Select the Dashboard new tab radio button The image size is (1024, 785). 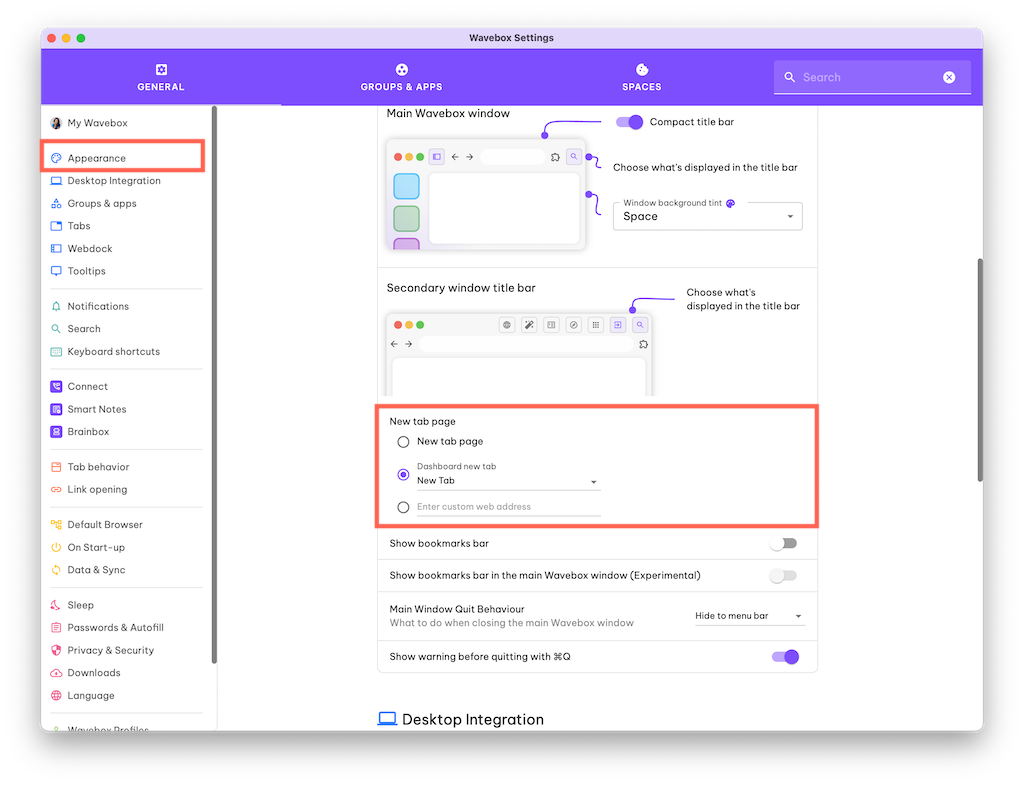coord(404,475)
